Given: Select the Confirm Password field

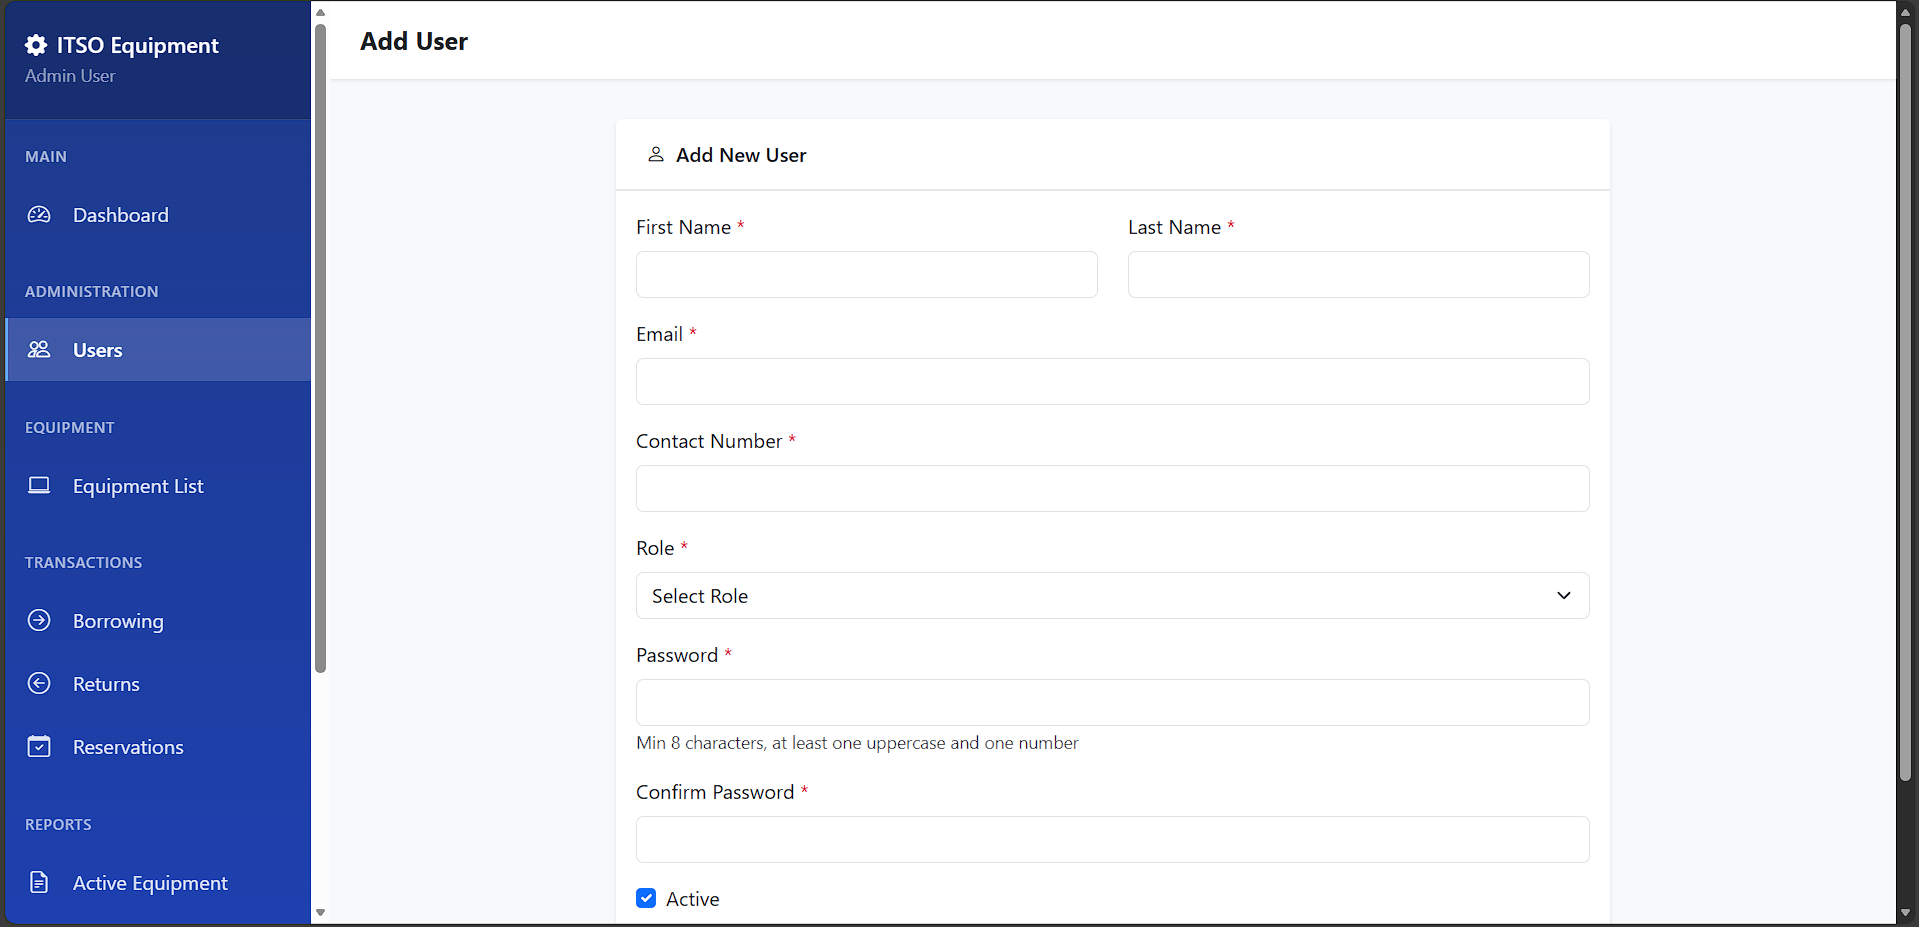Looking at the screenshot, I should (1112, 840).
